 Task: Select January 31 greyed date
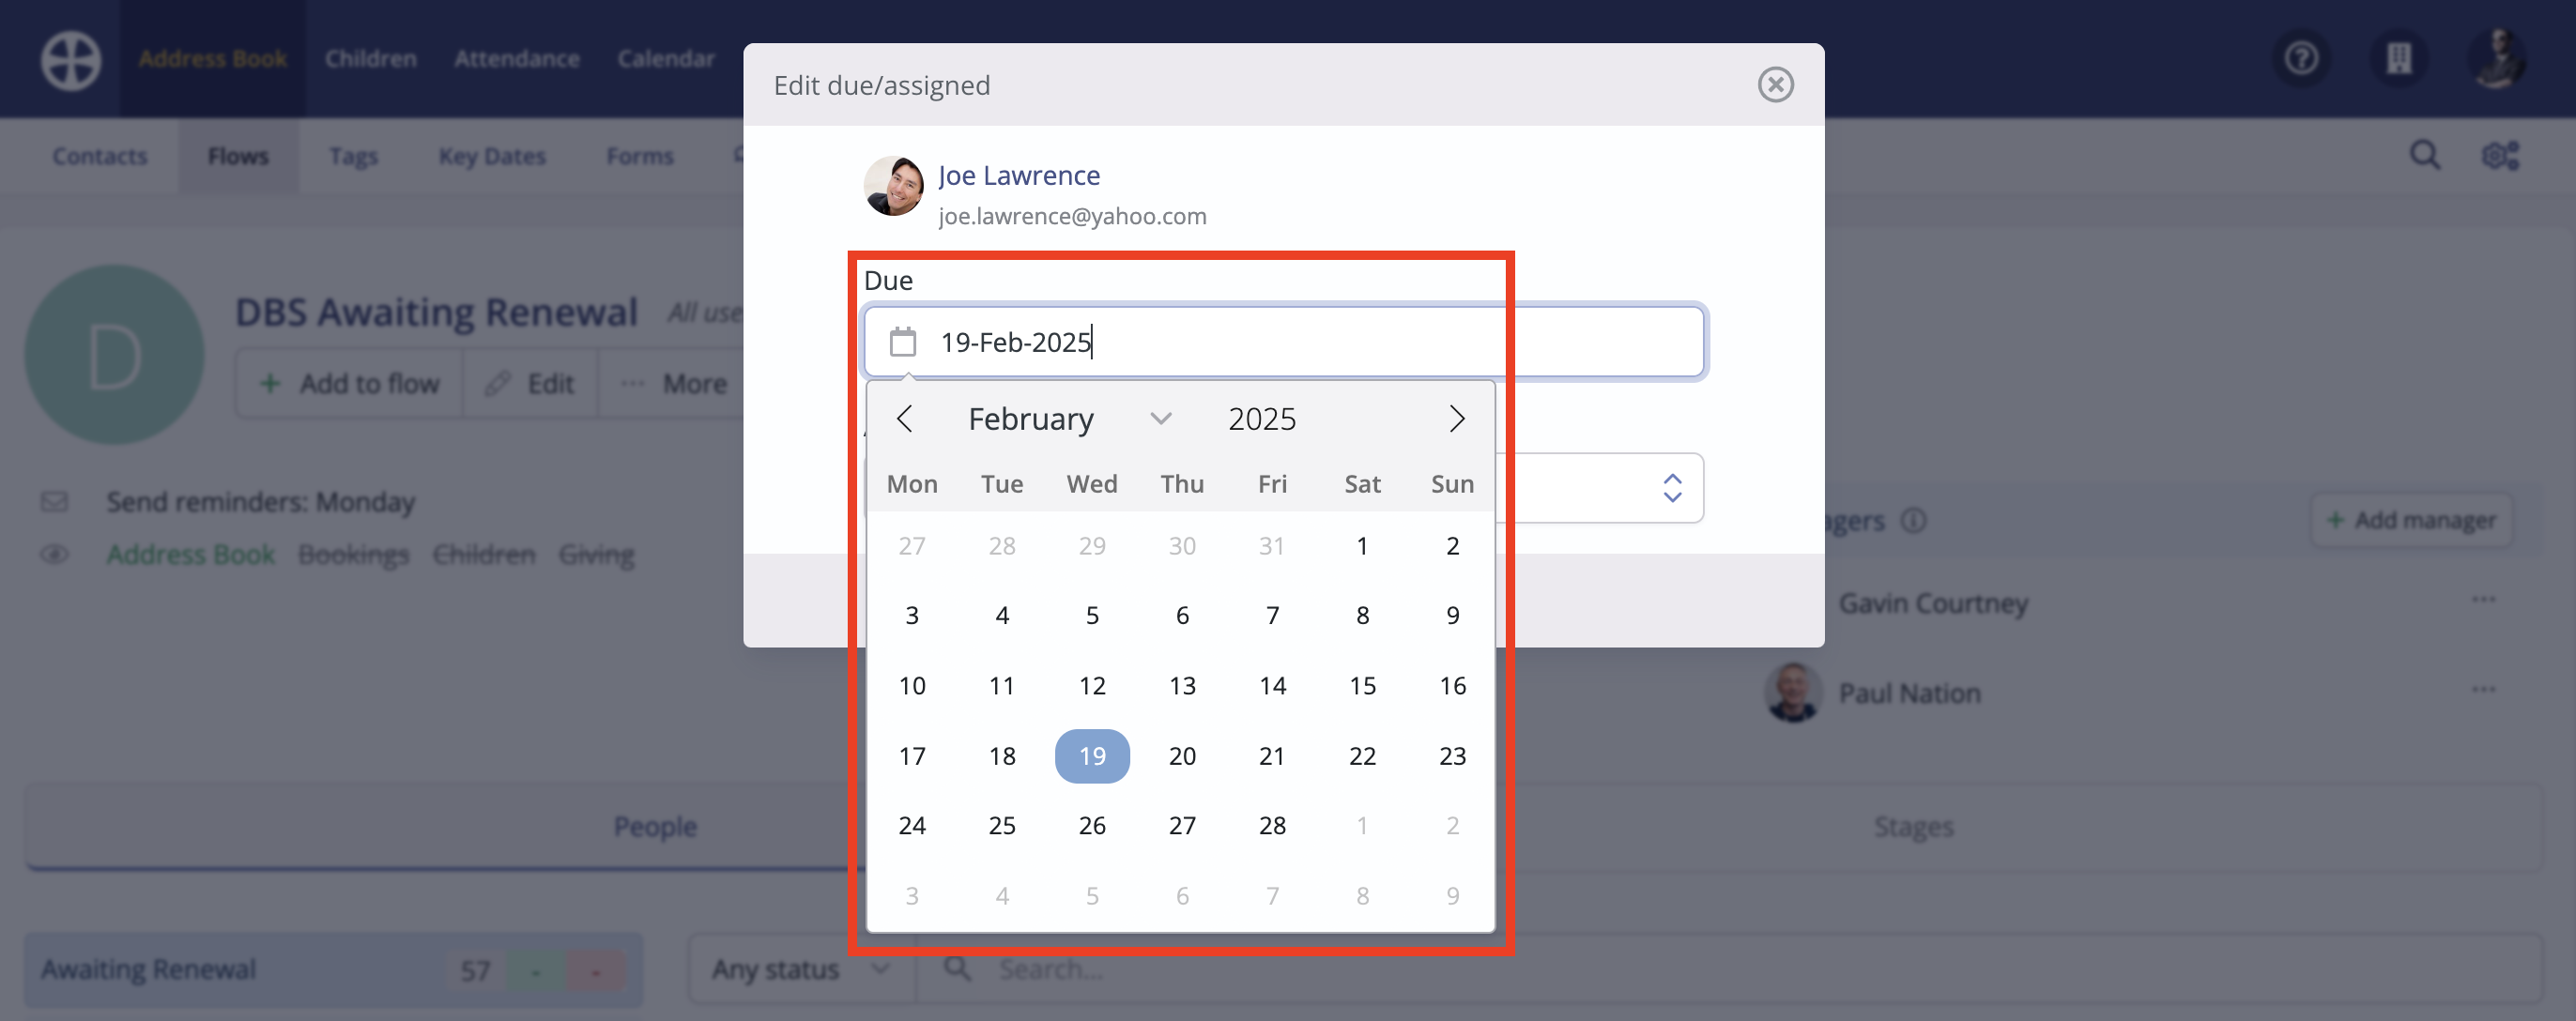click(1272, 546)
